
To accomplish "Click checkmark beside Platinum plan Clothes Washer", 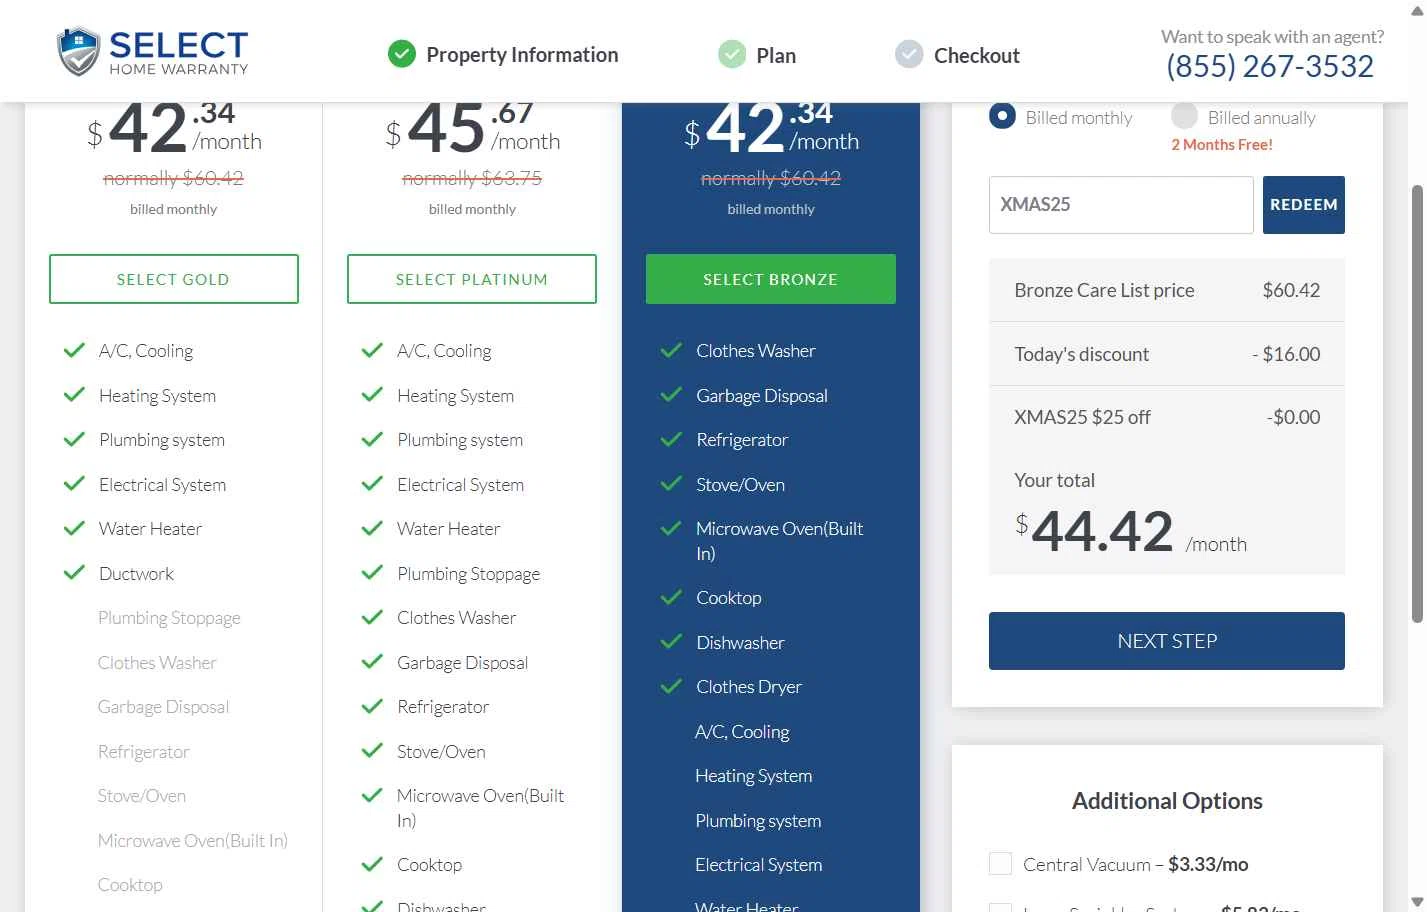I will (x=372, y=617).
